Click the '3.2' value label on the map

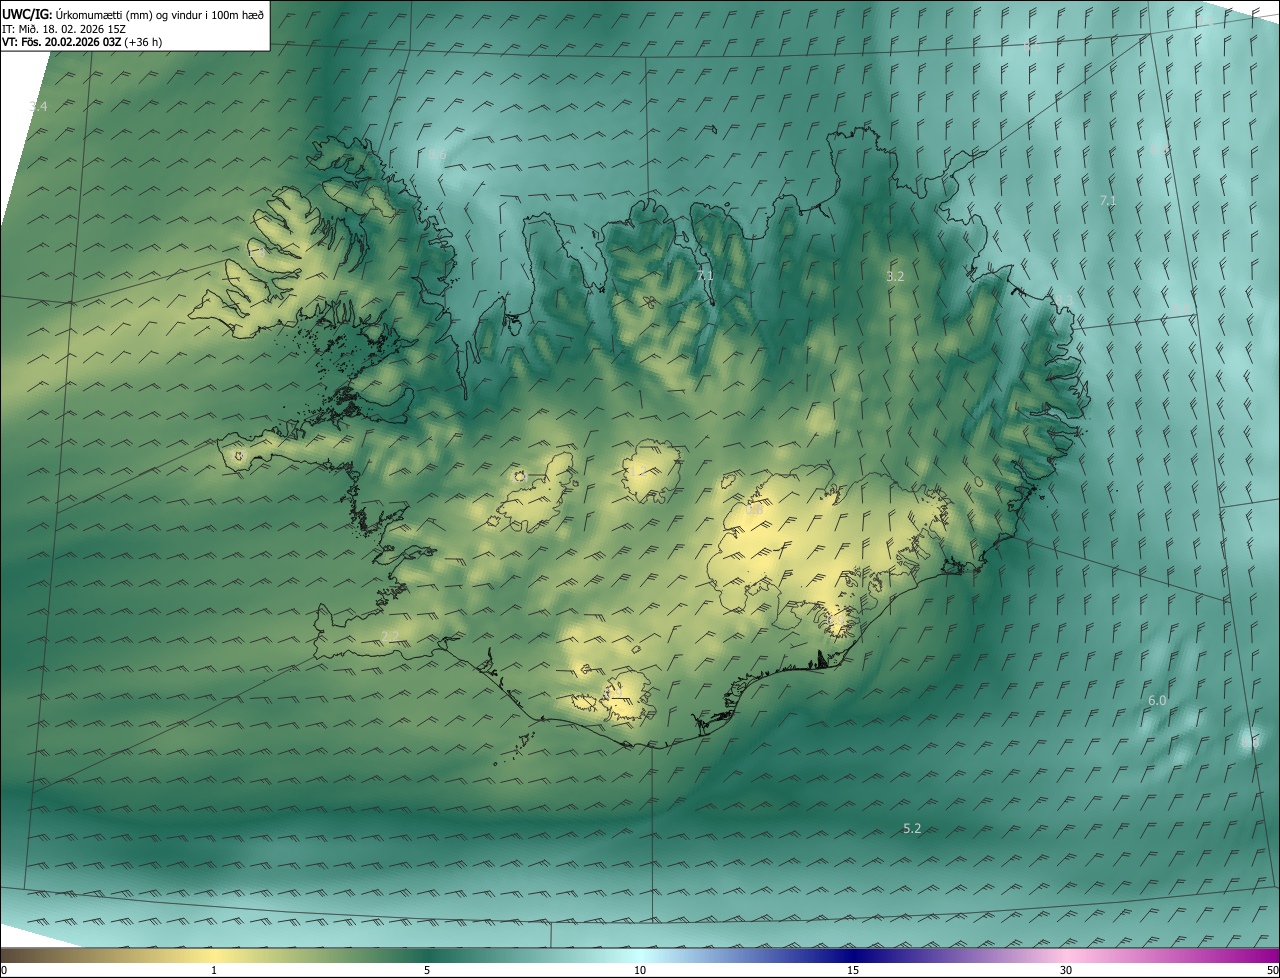pos(895,277)
